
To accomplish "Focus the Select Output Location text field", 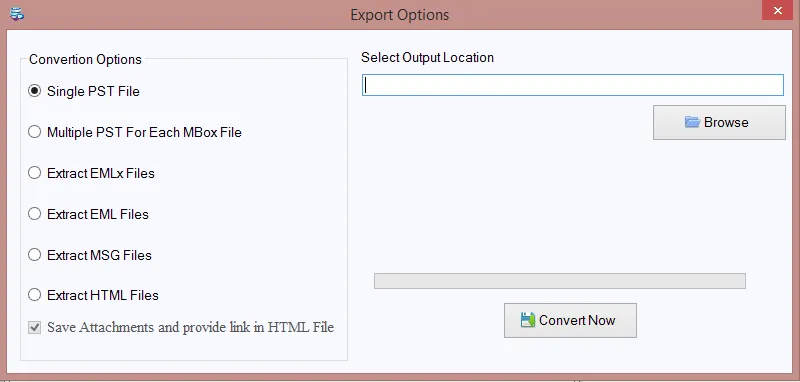I will pyautogui.click(x=572, y=85).
